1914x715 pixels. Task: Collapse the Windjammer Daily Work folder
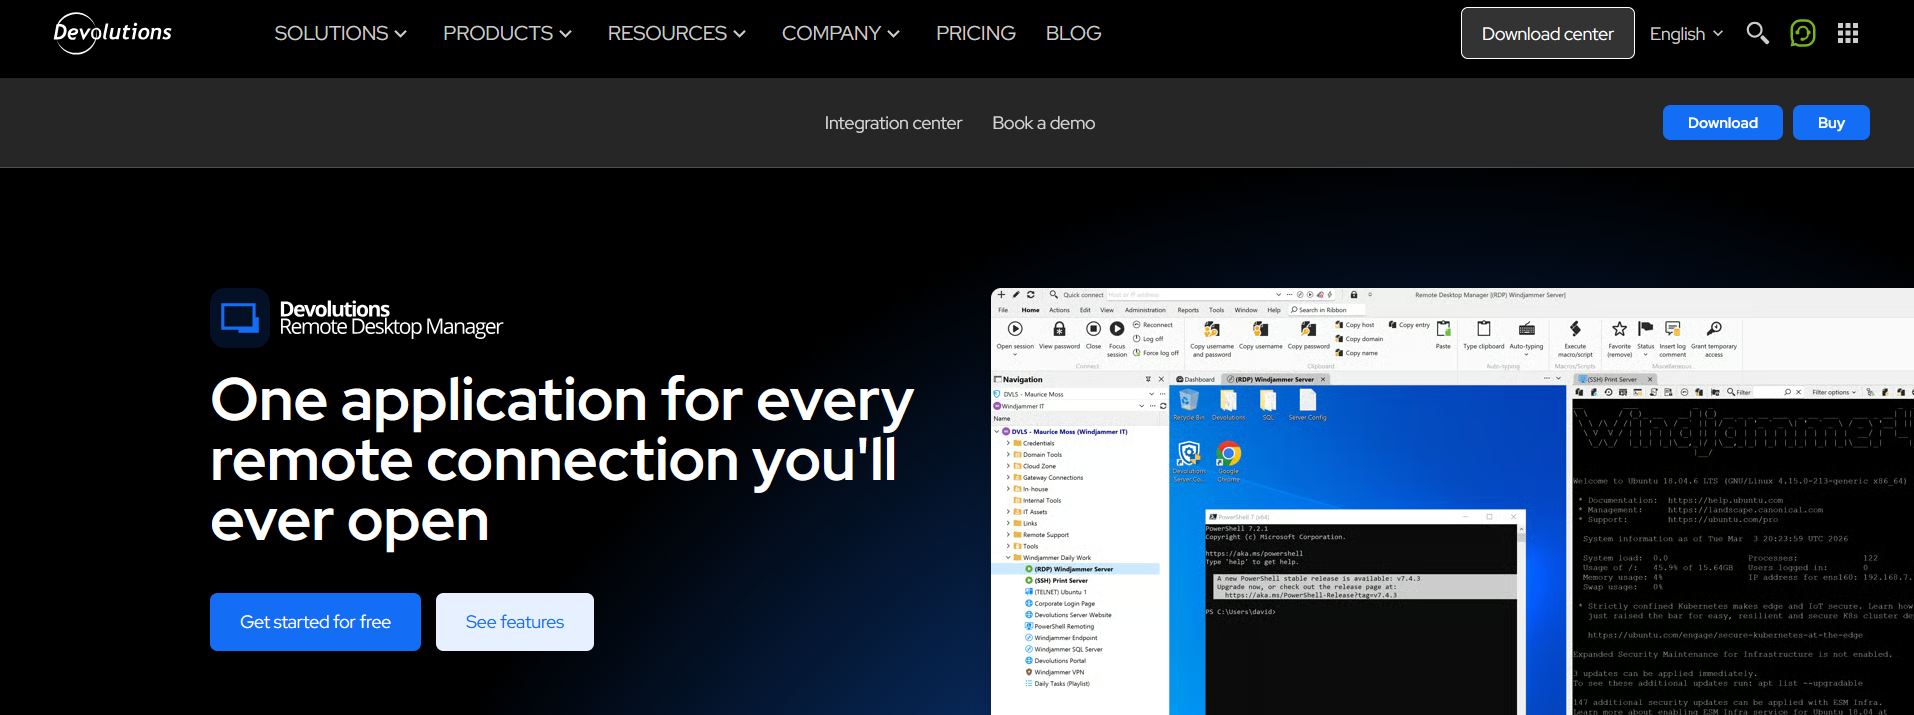point(1008,558)
